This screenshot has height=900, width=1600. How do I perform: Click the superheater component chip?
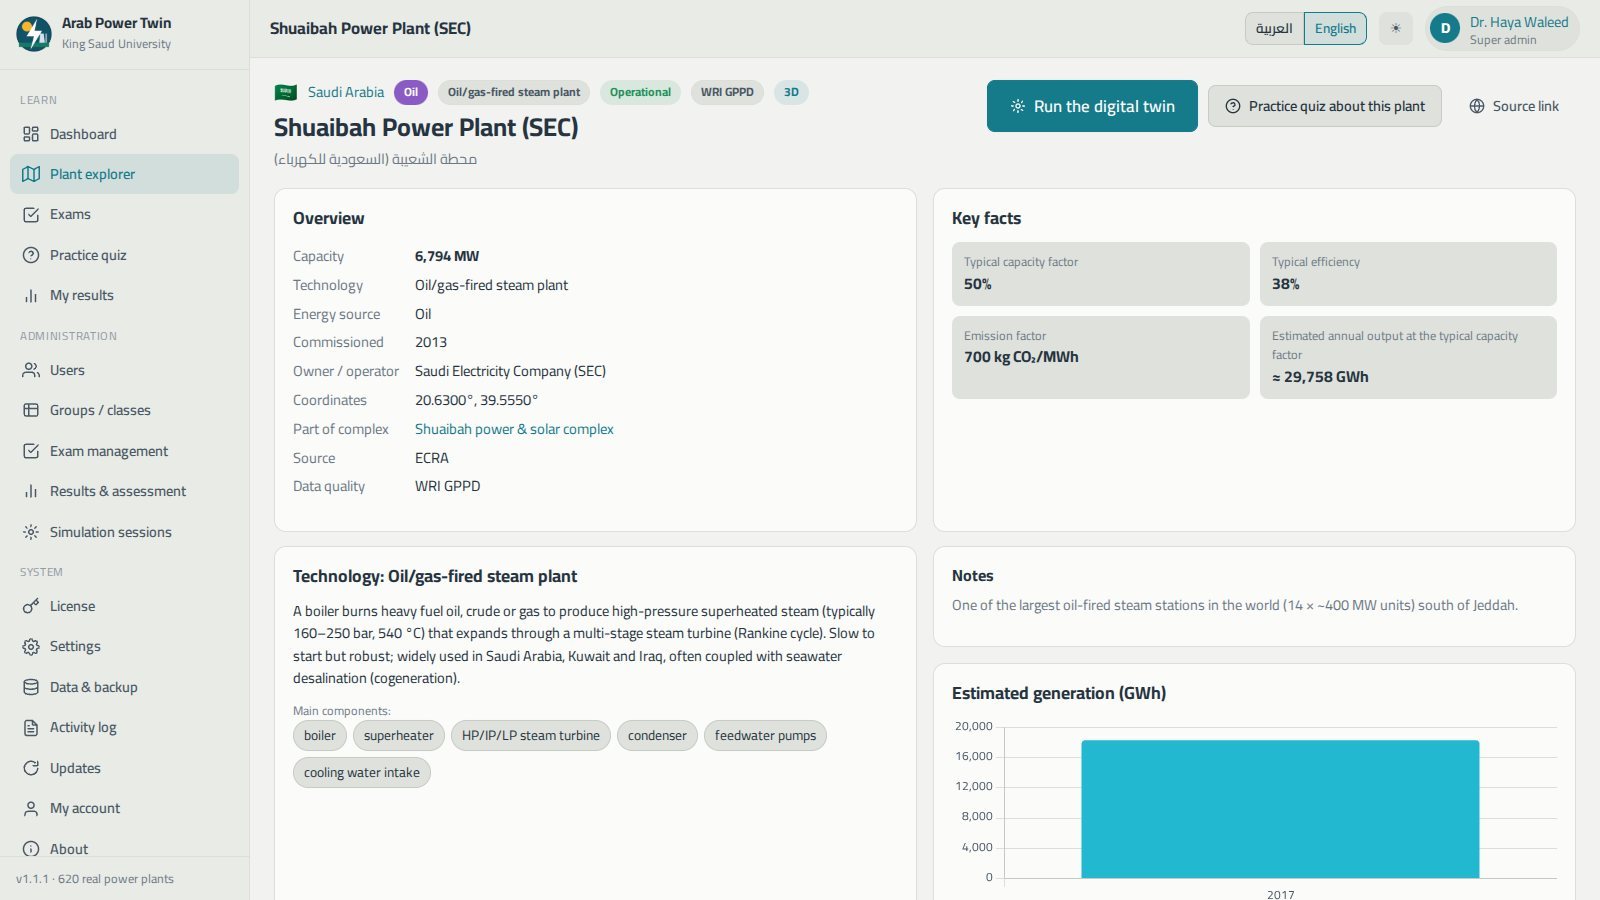(399, 736)
